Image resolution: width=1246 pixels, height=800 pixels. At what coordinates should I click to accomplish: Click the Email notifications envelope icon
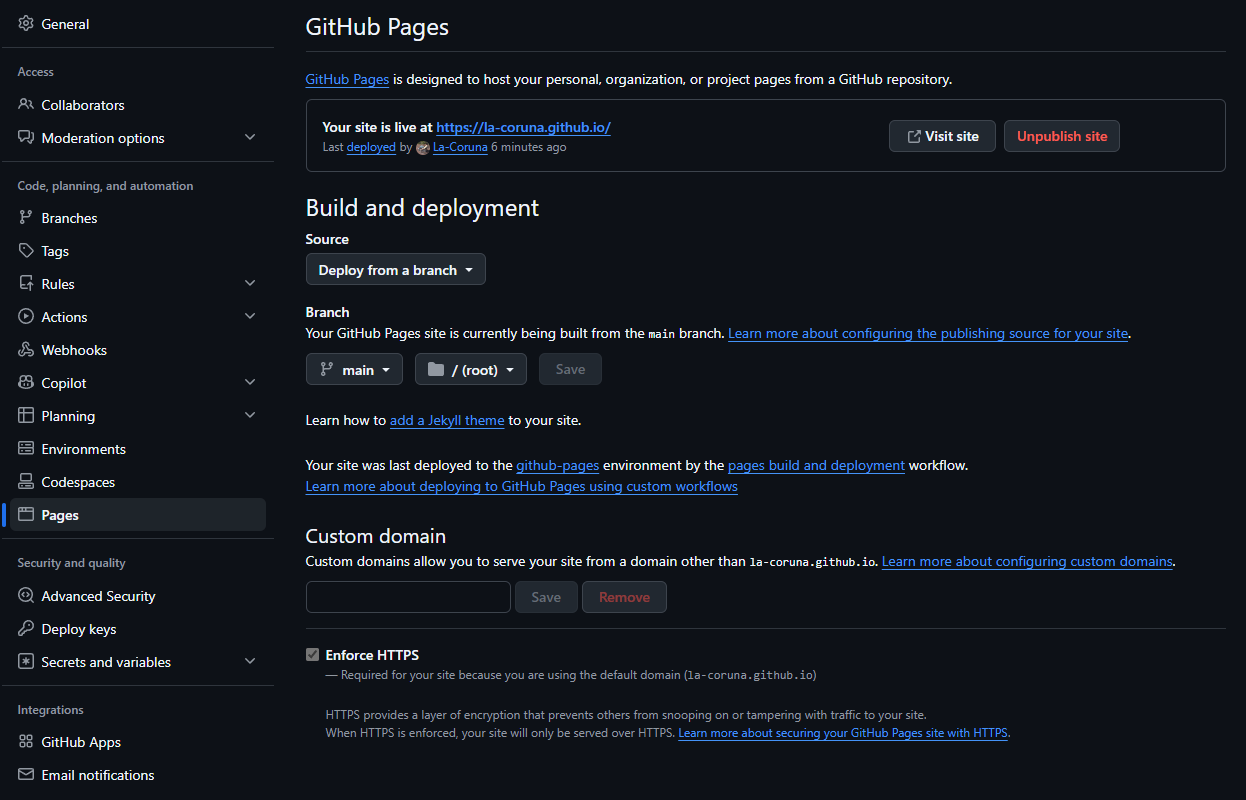click(26, 775)
